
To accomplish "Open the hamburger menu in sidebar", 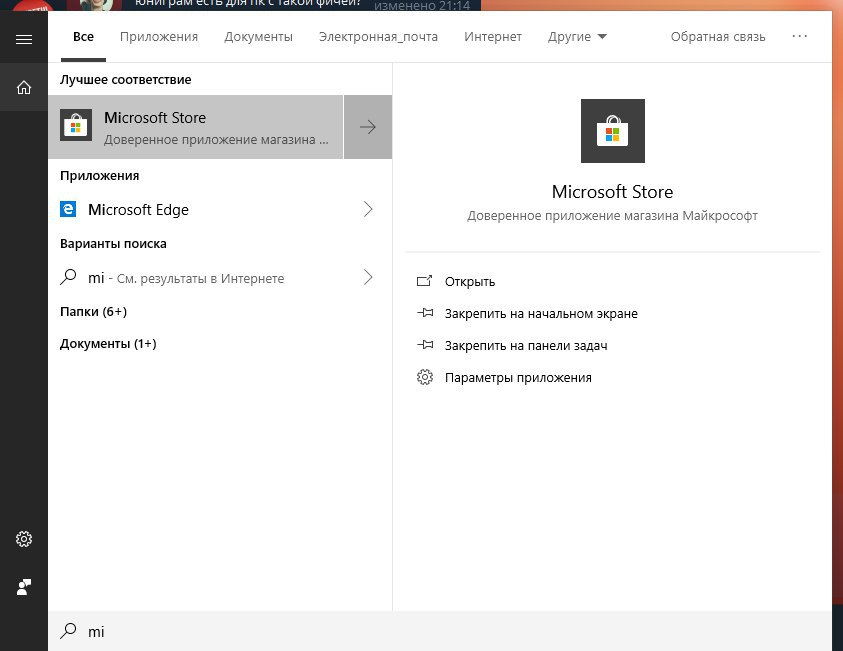I will coord(24,39).
